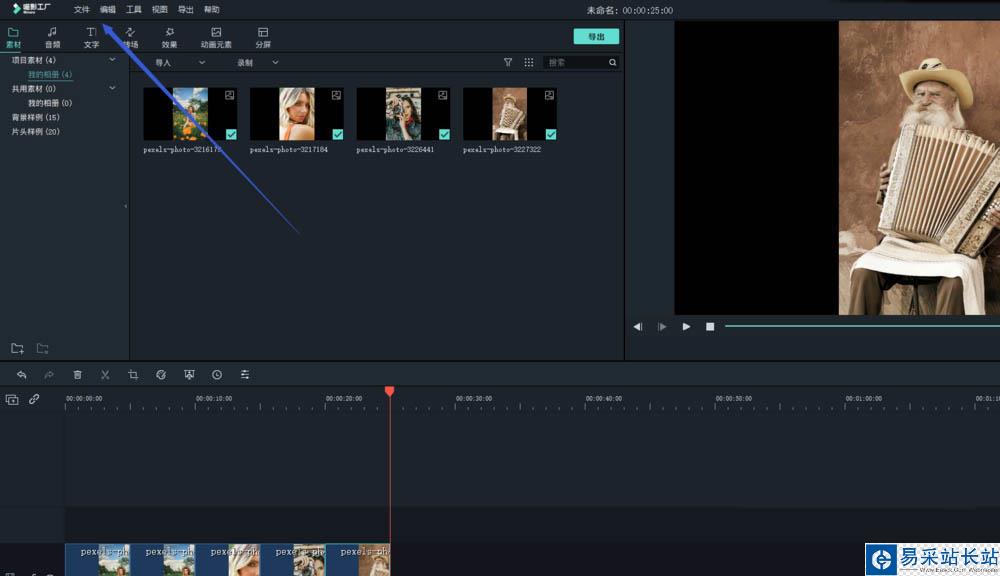The width and height of the screenshot is (1000, 576).
Task: Open the 效果 effects tab
Action: pos(169,38)
